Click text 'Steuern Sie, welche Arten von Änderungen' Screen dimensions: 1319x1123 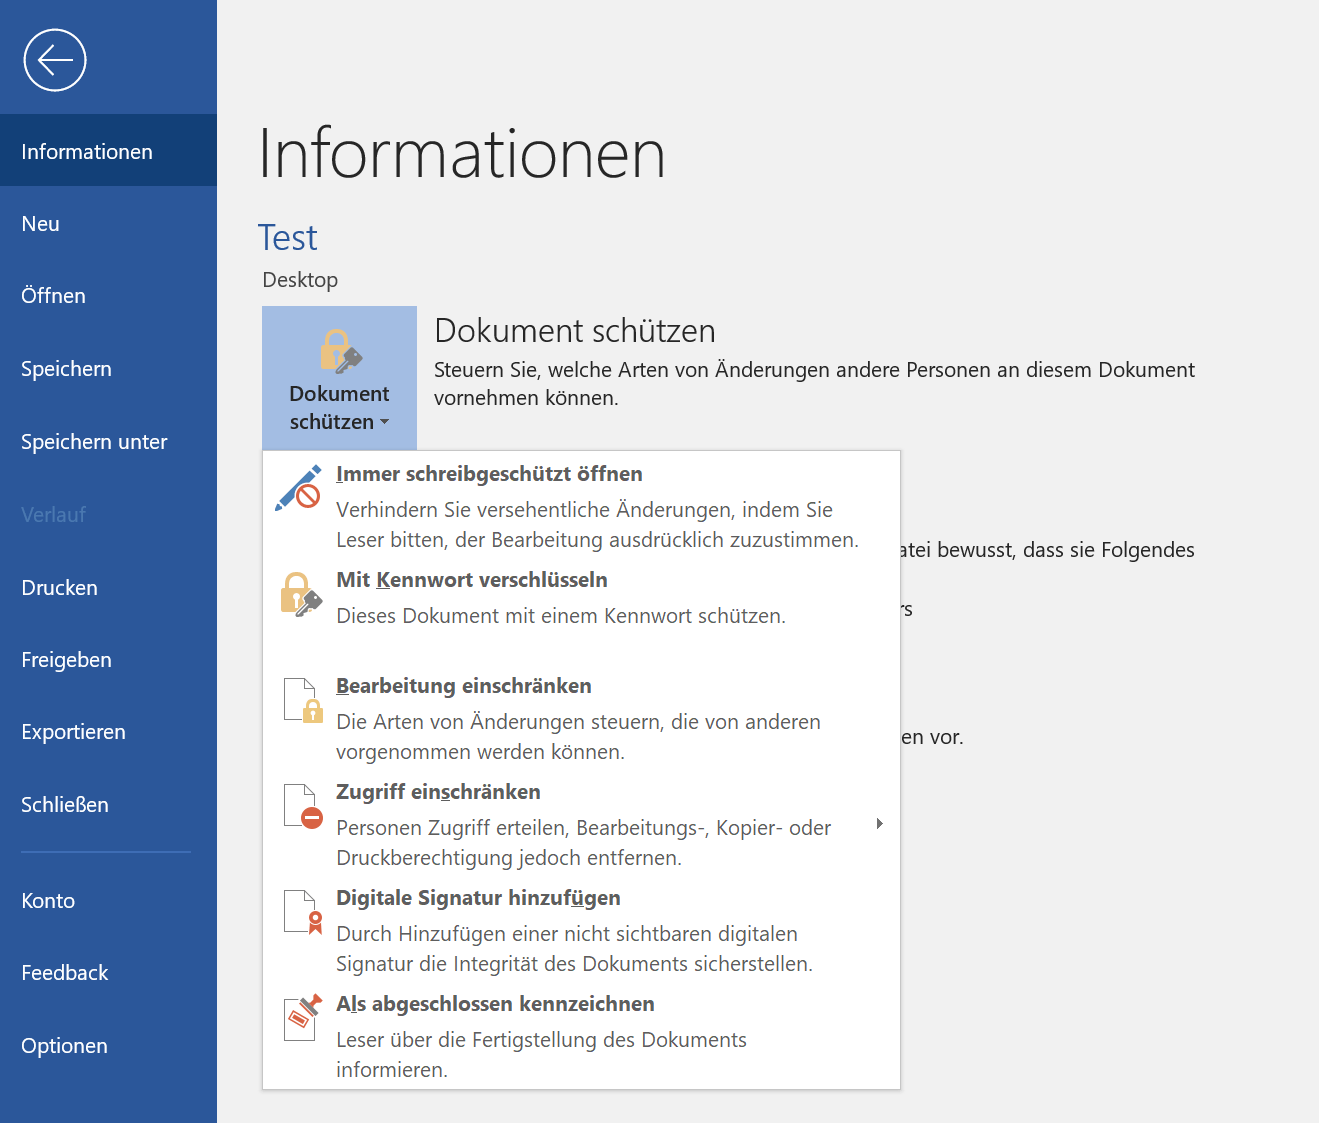click(632, 370)
